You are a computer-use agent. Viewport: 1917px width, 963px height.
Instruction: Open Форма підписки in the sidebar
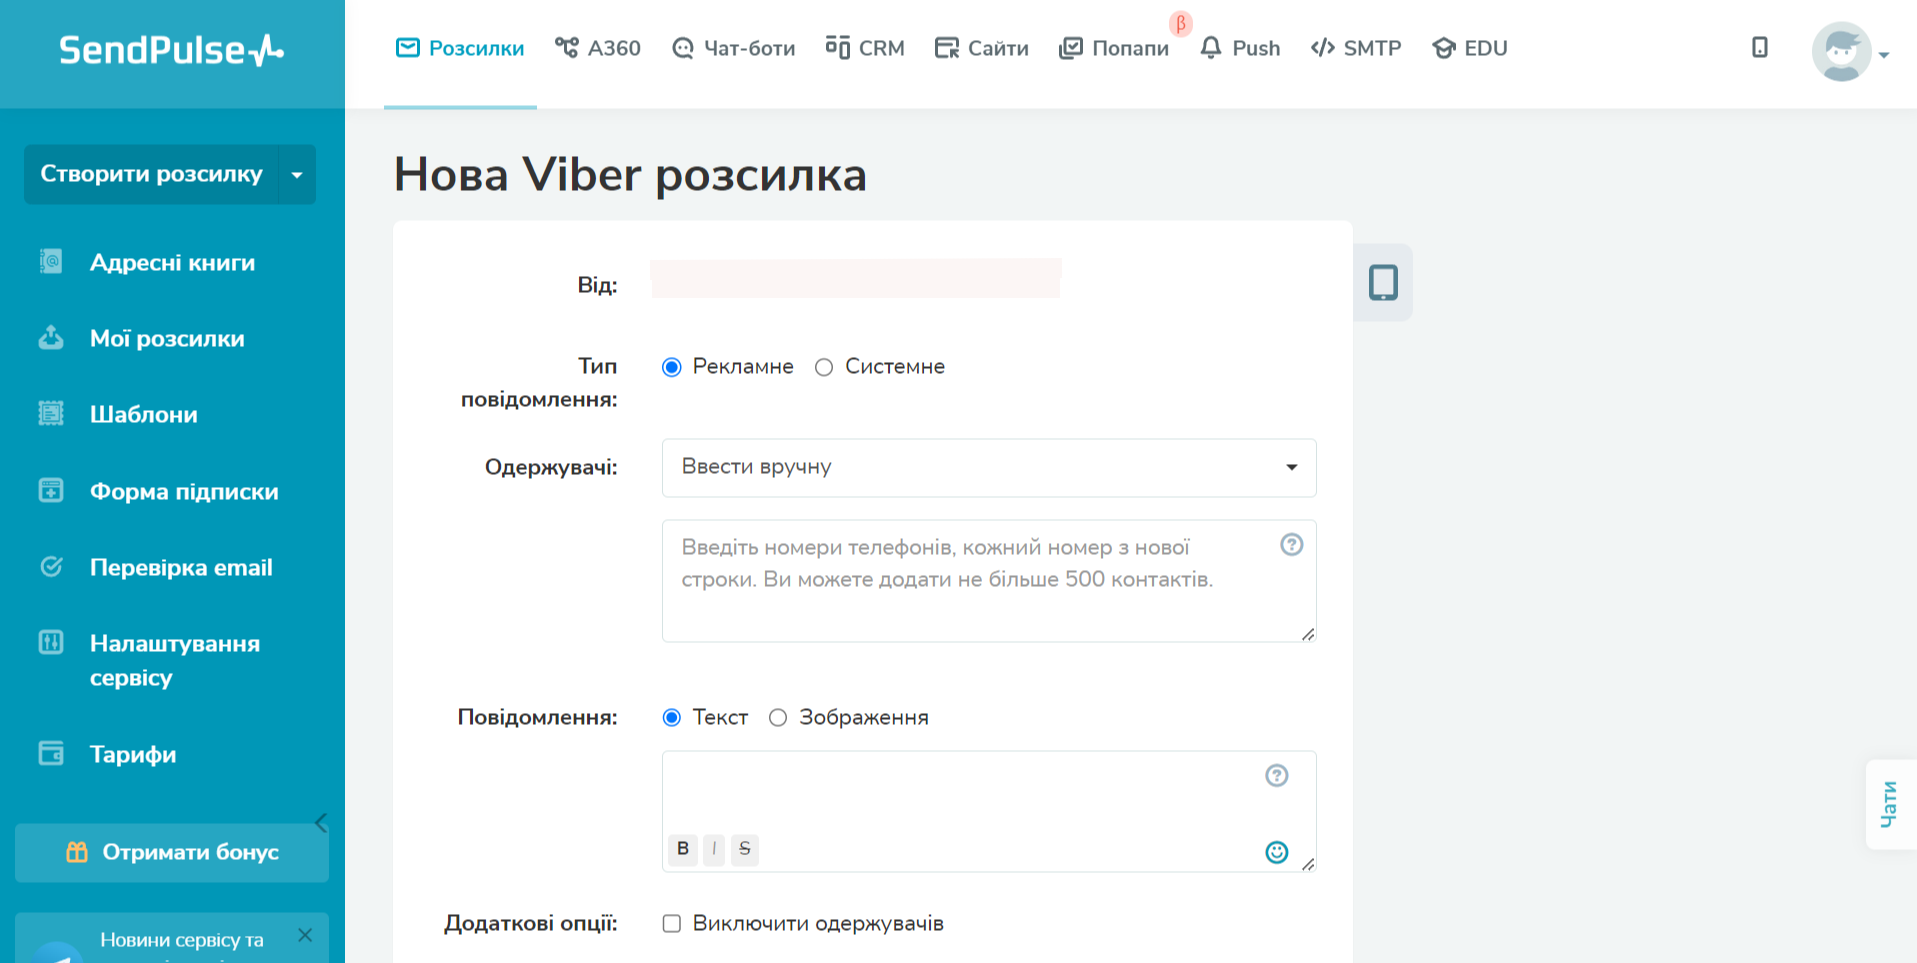[x=184, y=491]
